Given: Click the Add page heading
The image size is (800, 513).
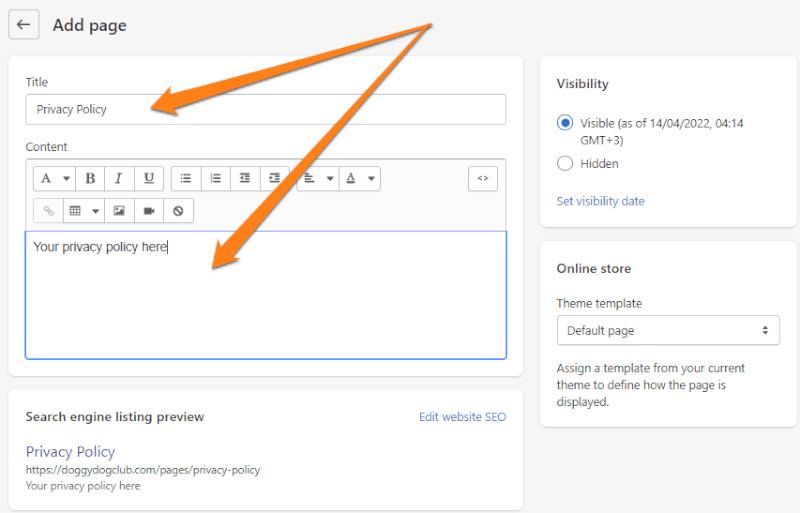Looking at the screenshot, I should point(89,25).
